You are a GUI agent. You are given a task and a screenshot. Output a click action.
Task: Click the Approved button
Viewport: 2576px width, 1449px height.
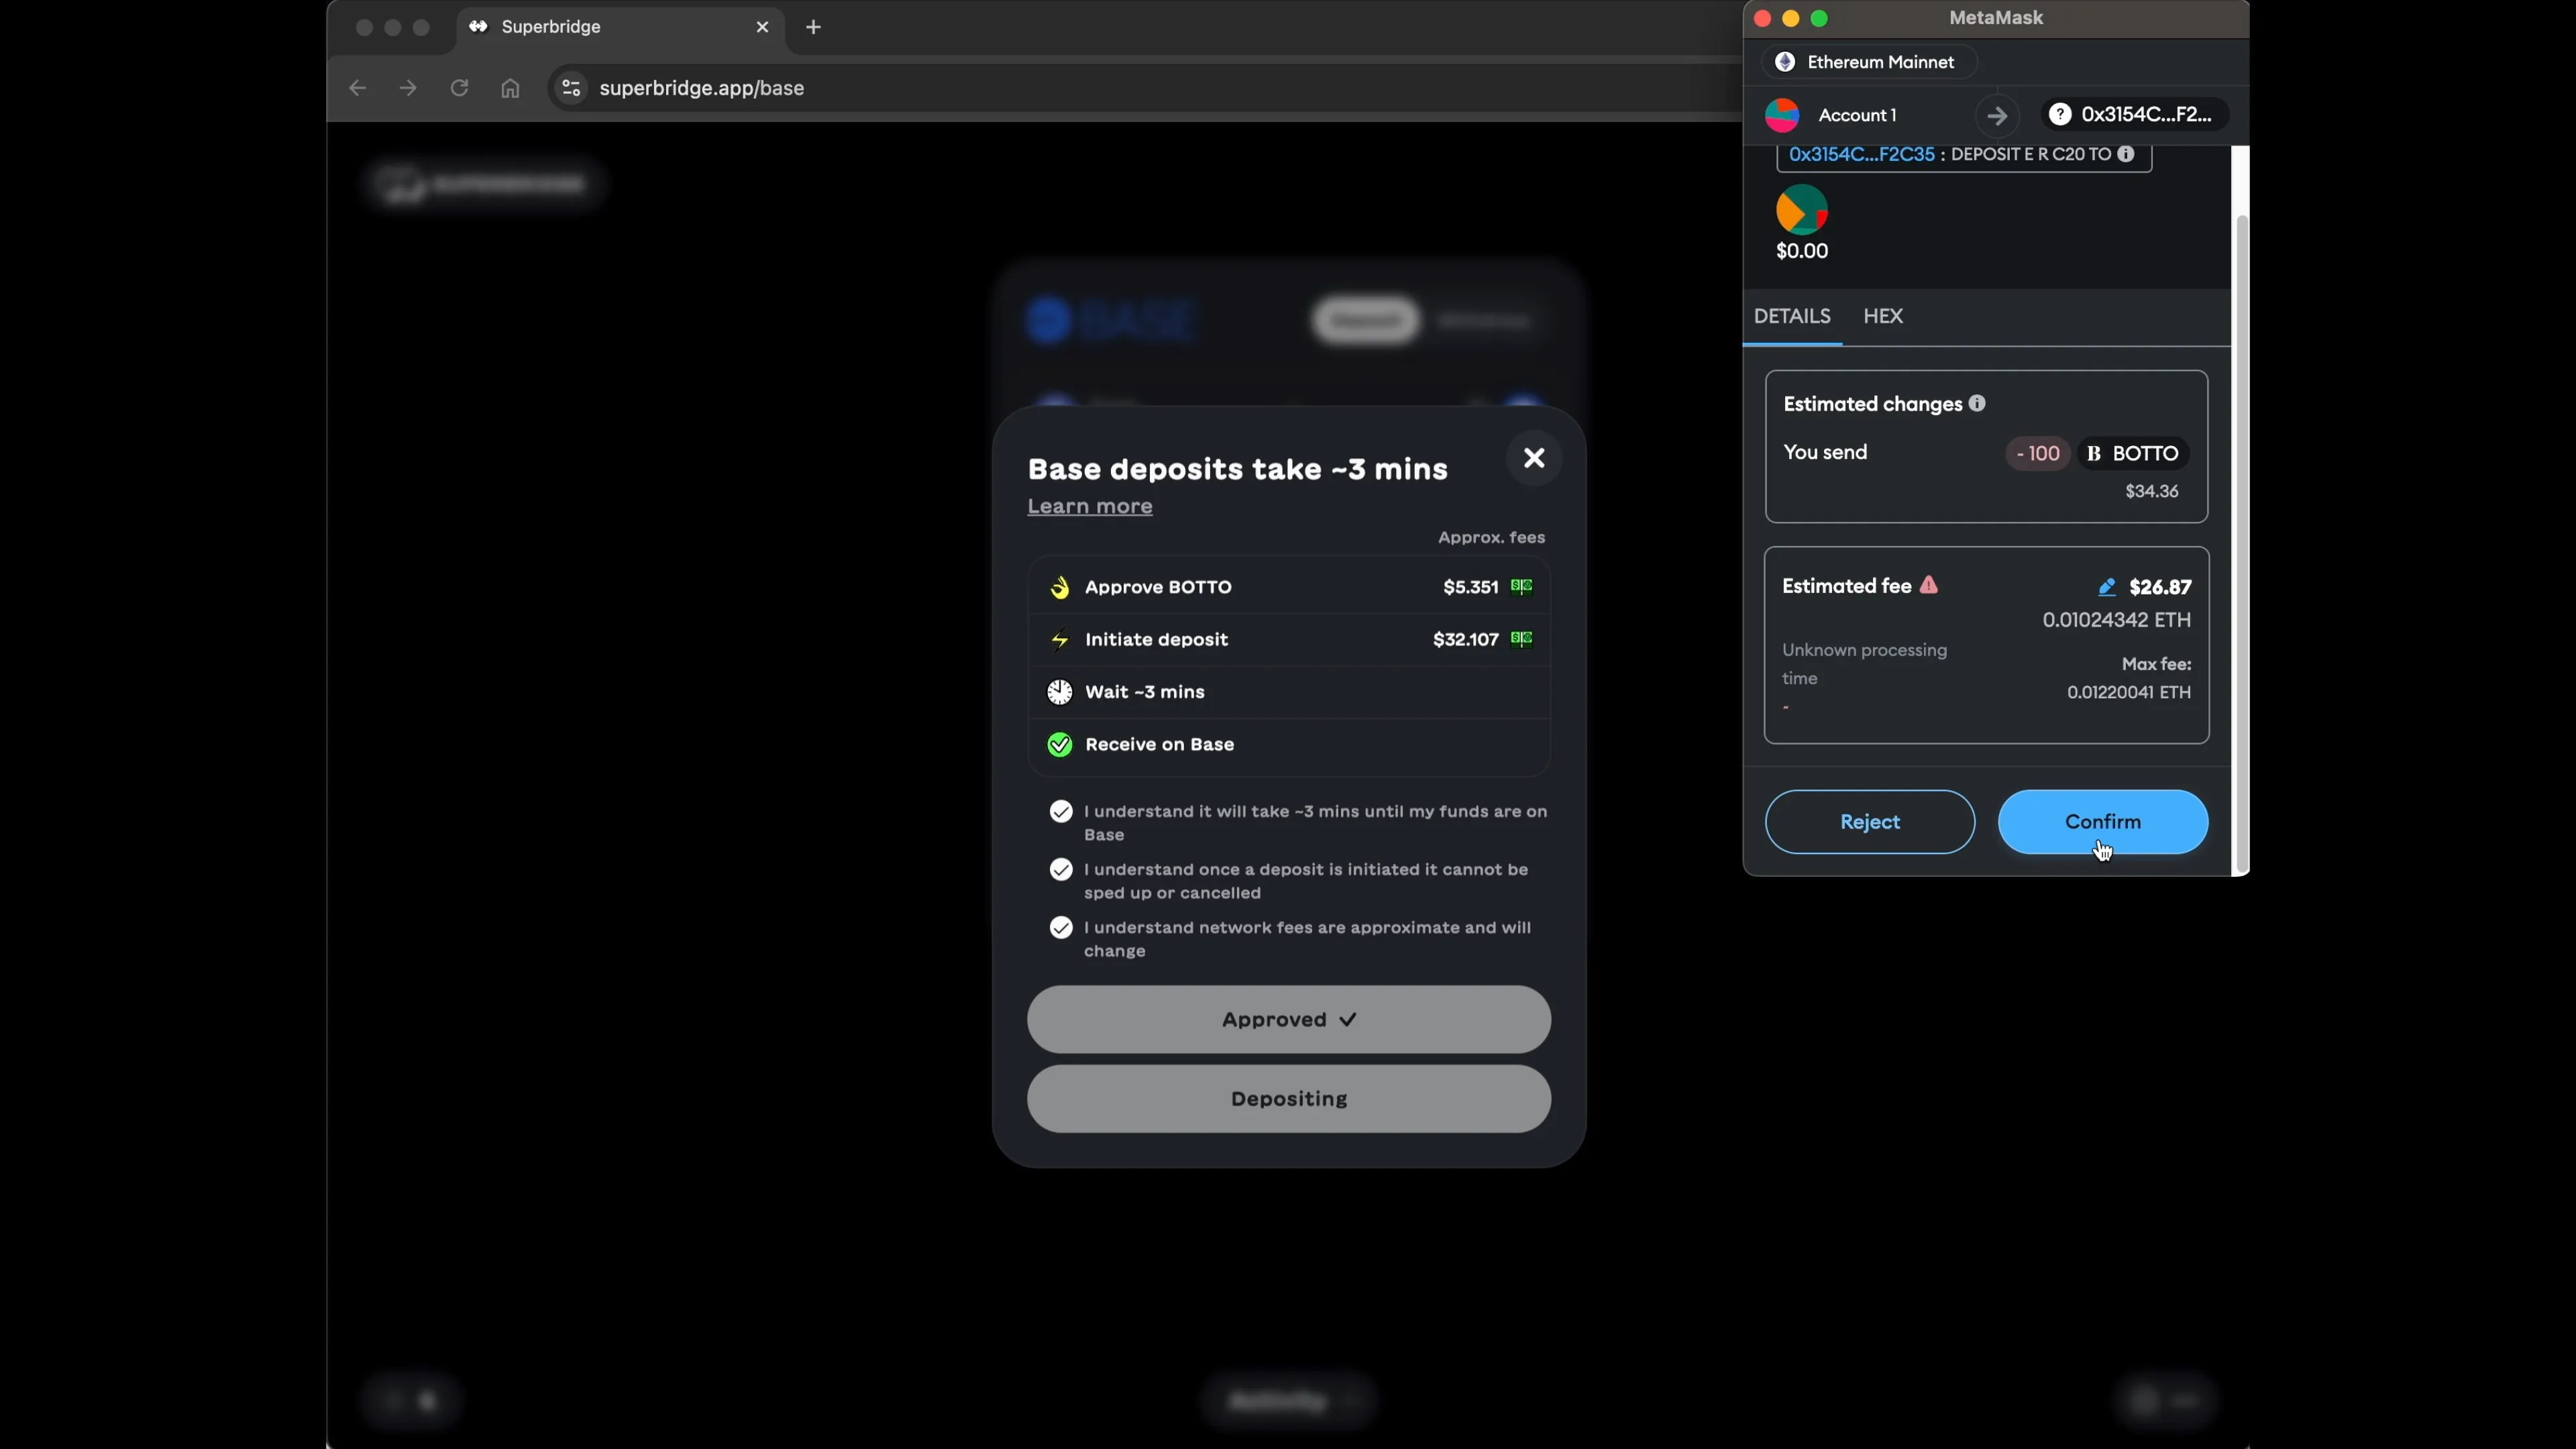tap(1289, 1020)
